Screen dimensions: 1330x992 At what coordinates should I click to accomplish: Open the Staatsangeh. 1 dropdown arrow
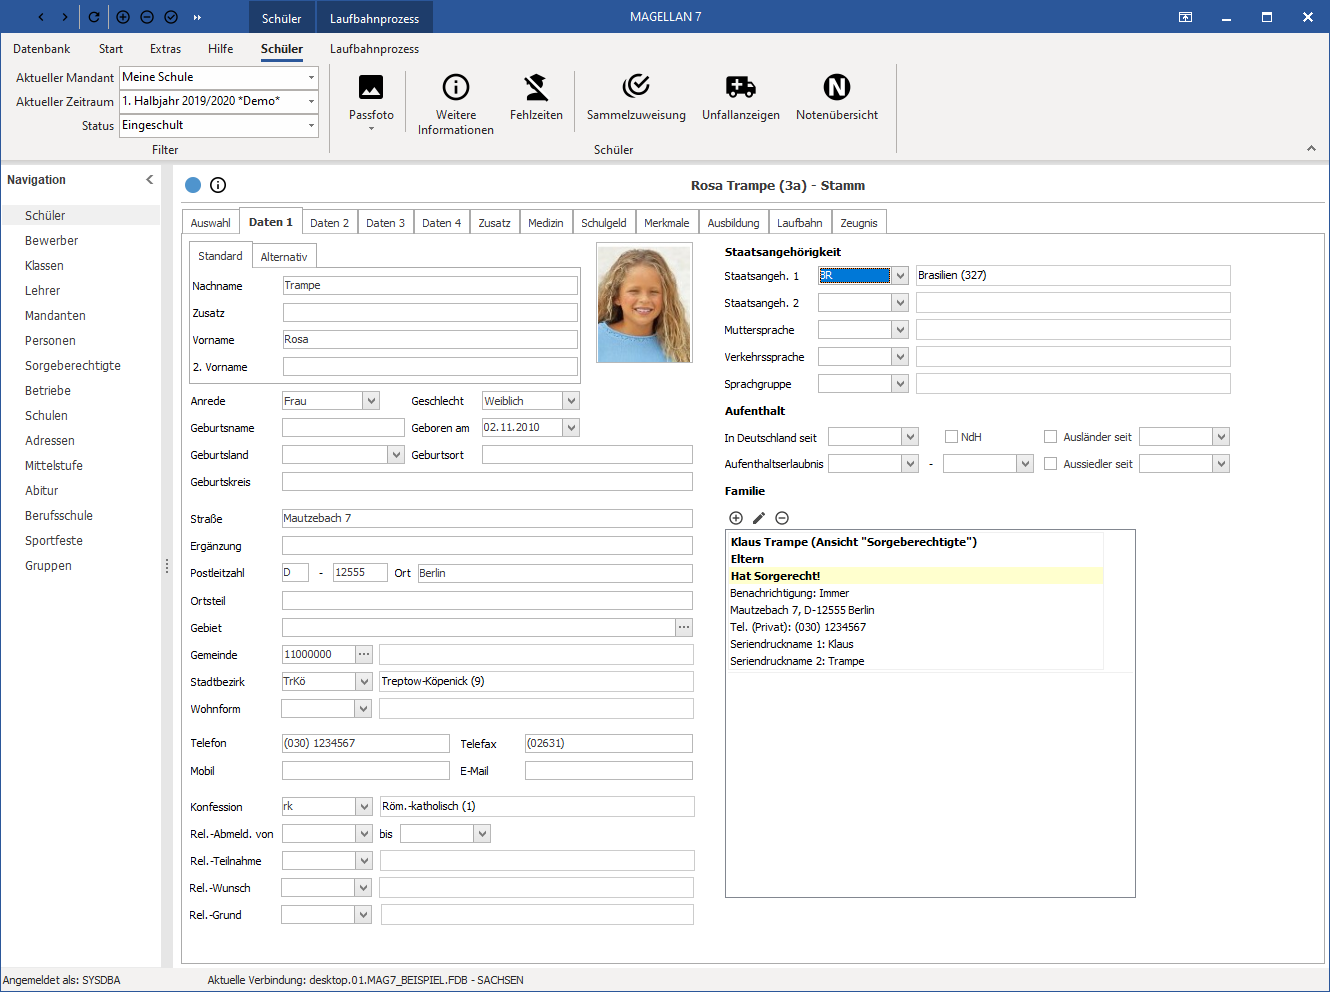click(900, 276)
